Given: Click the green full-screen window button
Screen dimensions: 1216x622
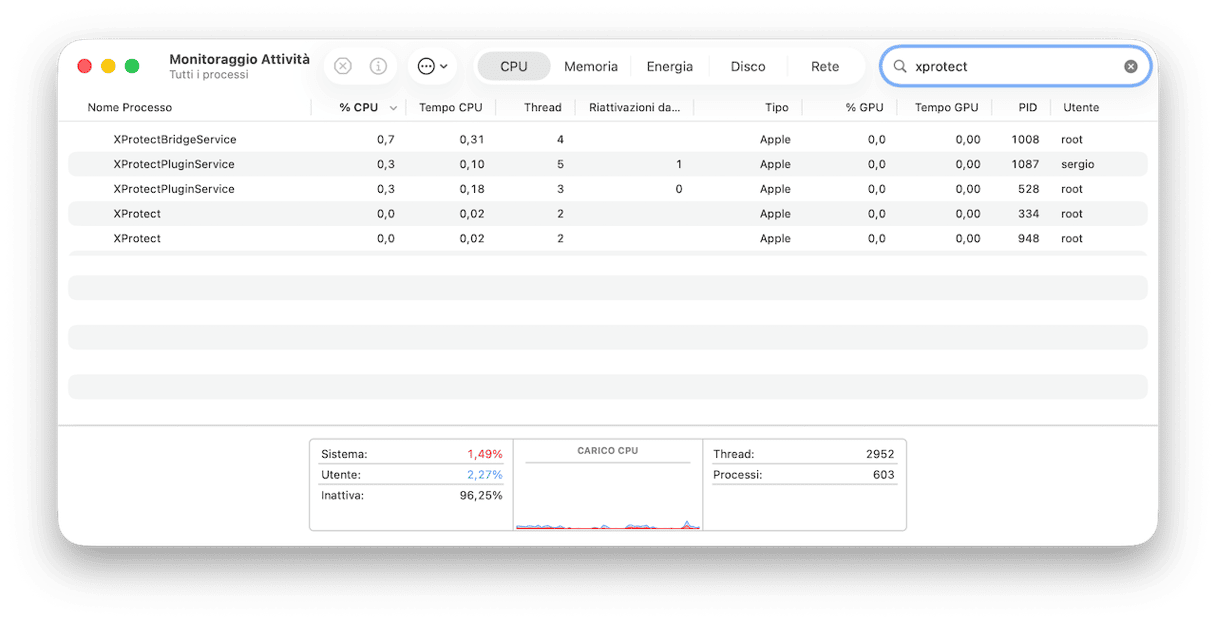Looking at the screenshot, I should tap(132, 66).
